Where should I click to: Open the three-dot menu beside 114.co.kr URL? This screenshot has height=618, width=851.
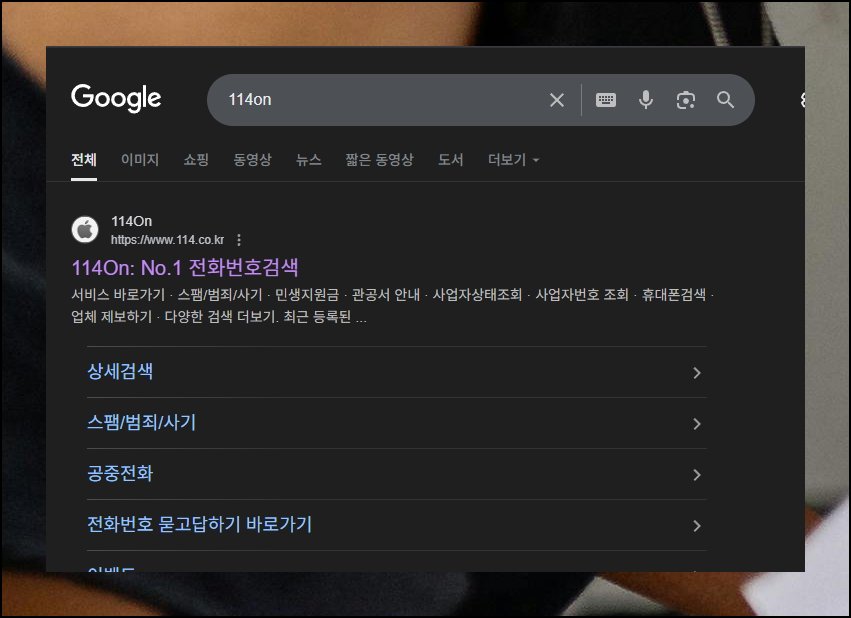[x=239, y=240]
